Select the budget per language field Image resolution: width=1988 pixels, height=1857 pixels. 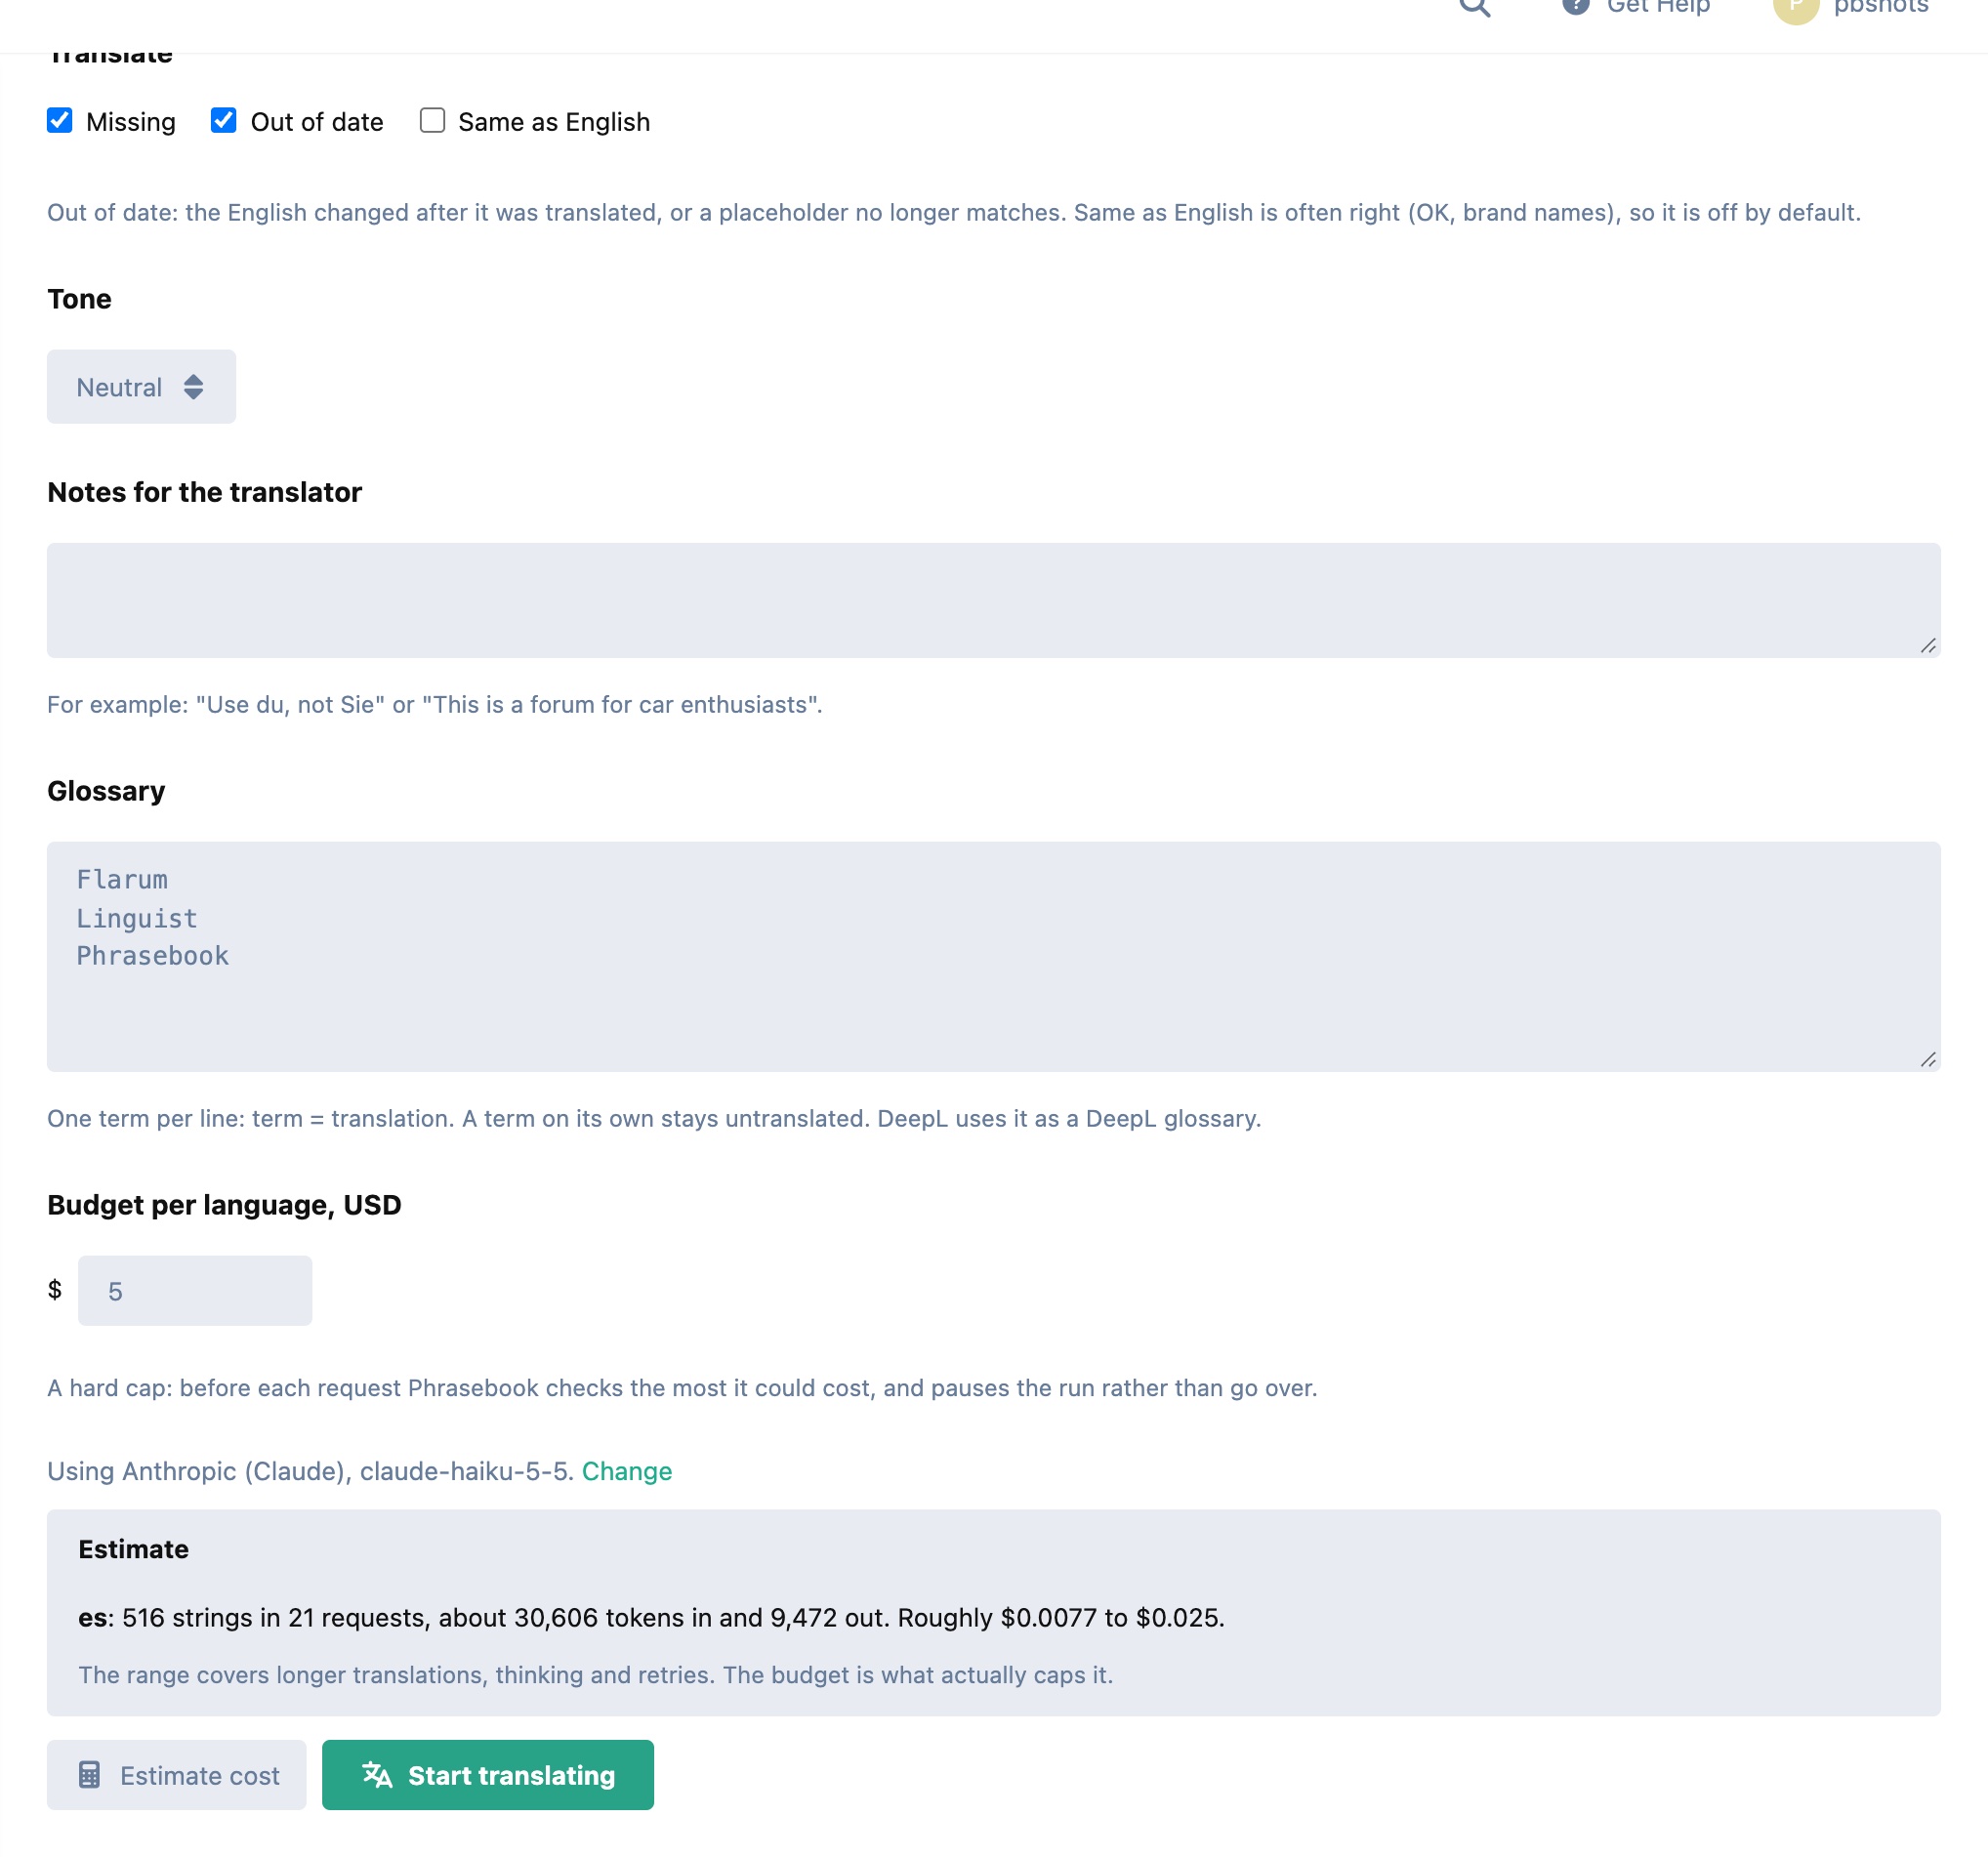pos(195,1291)
